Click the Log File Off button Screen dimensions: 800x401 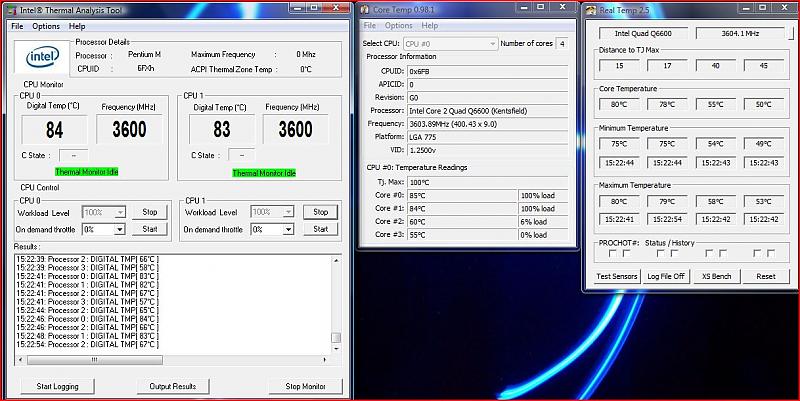[666, 276]
